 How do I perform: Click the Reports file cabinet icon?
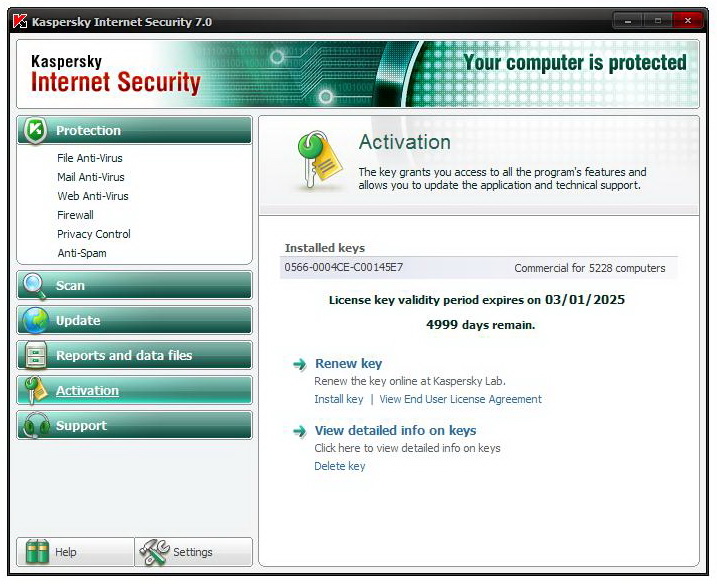coord(35,355)
